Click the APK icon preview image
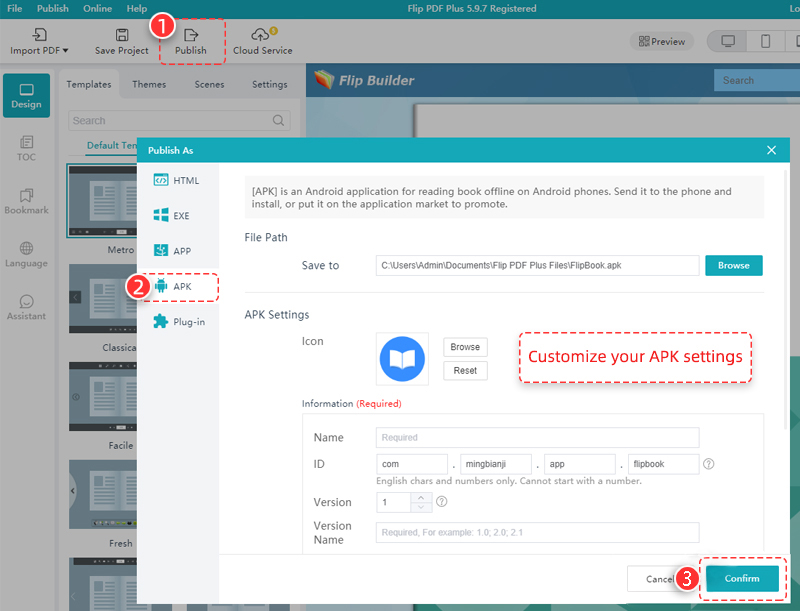 click(x=402, y=359)
